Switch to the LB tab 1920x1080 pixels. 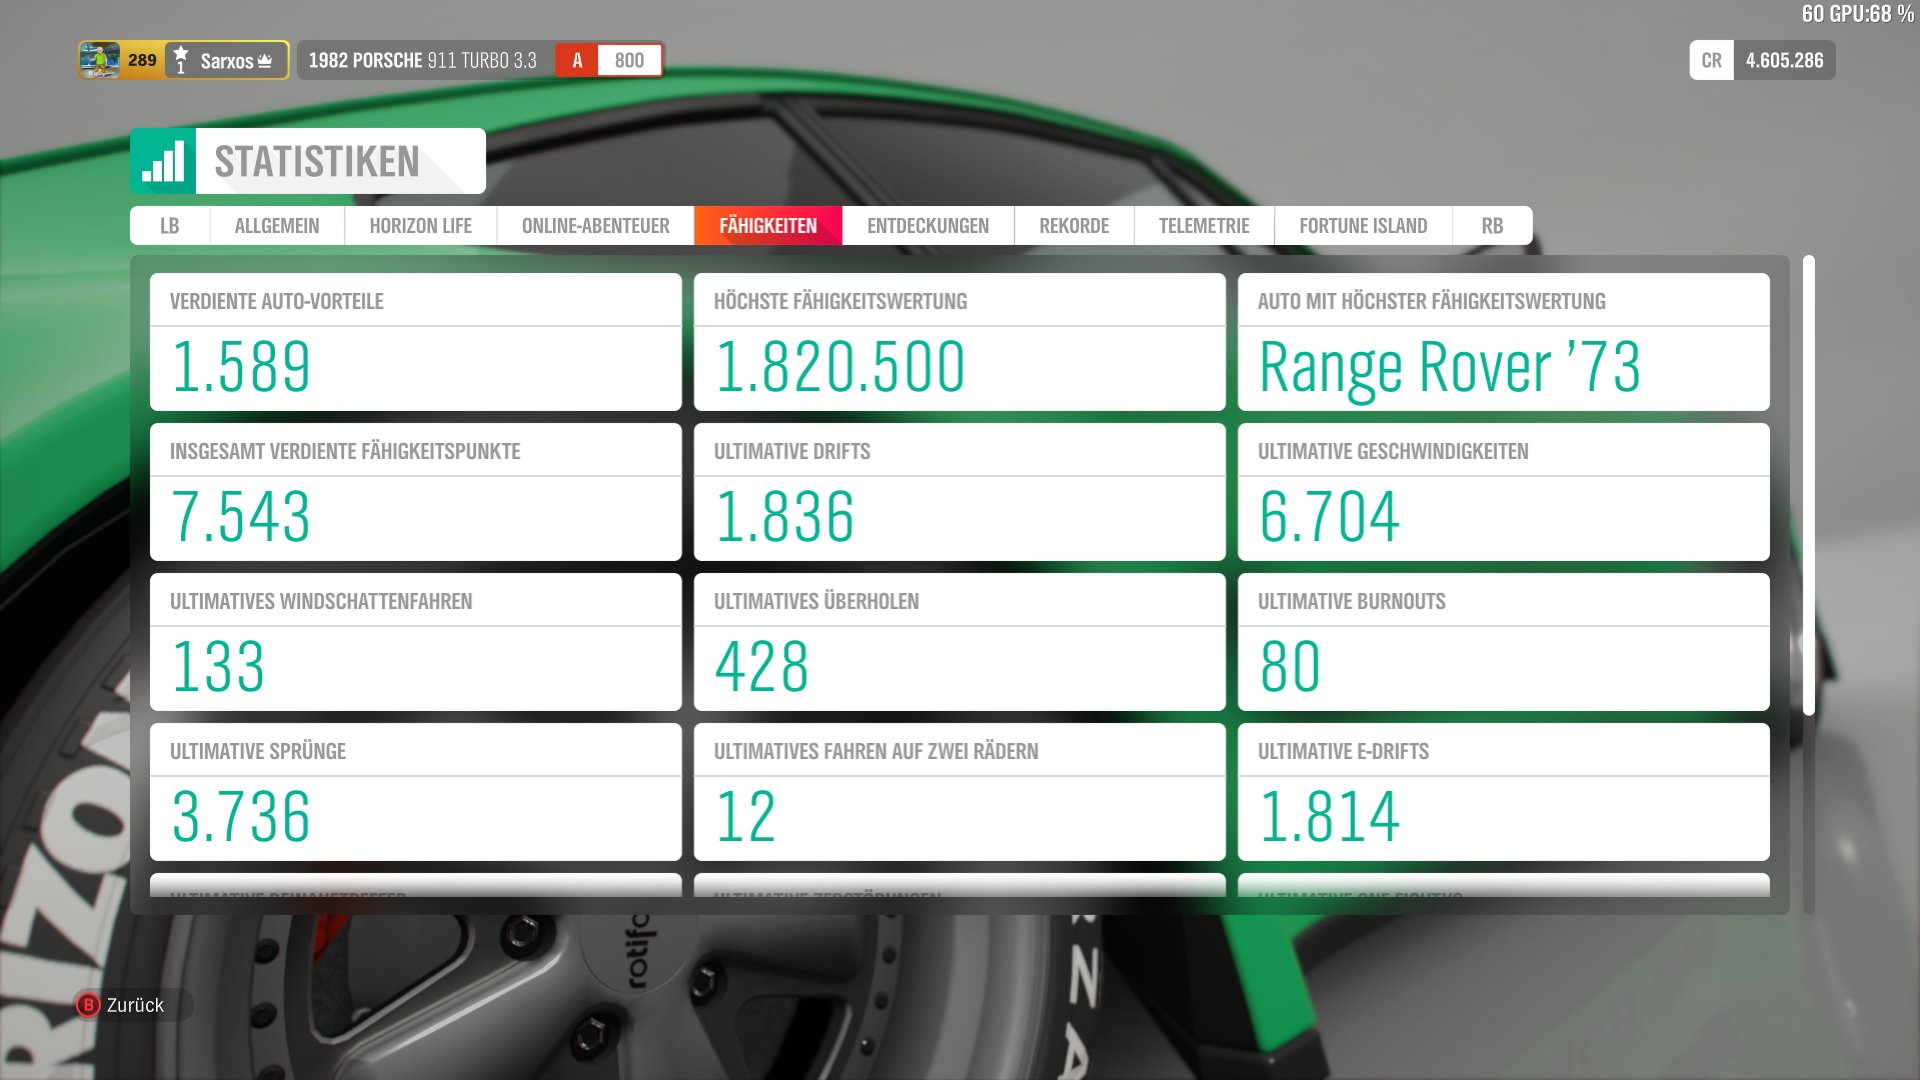pos(170,226)
